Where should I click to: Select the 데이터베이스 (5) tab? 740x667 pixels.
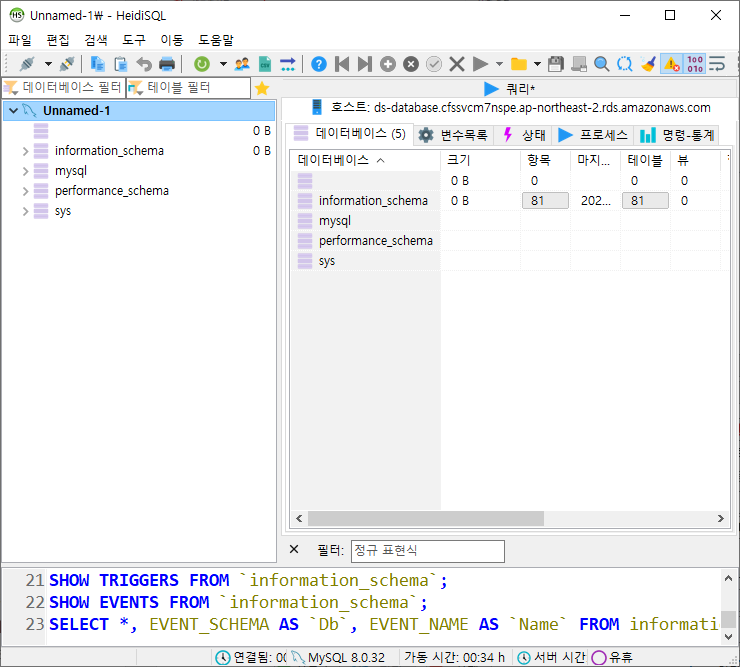point(350,134)
